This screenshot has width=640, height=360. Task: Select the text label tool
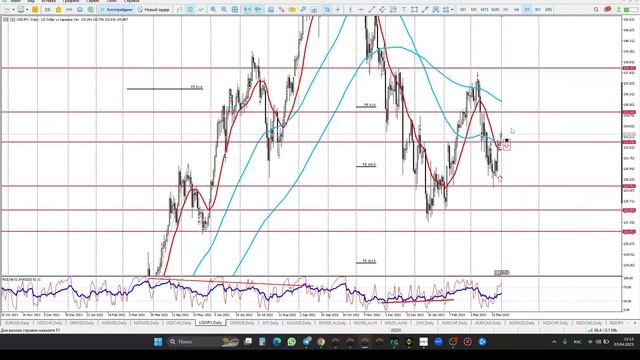pos(404,9)
